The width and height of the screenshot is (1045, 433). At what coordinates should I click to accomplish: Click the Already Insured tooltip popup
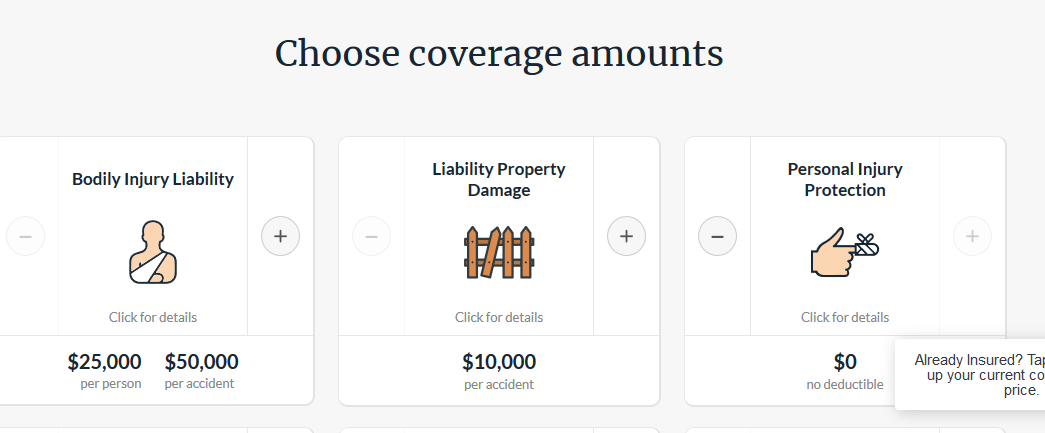(975, 375)
